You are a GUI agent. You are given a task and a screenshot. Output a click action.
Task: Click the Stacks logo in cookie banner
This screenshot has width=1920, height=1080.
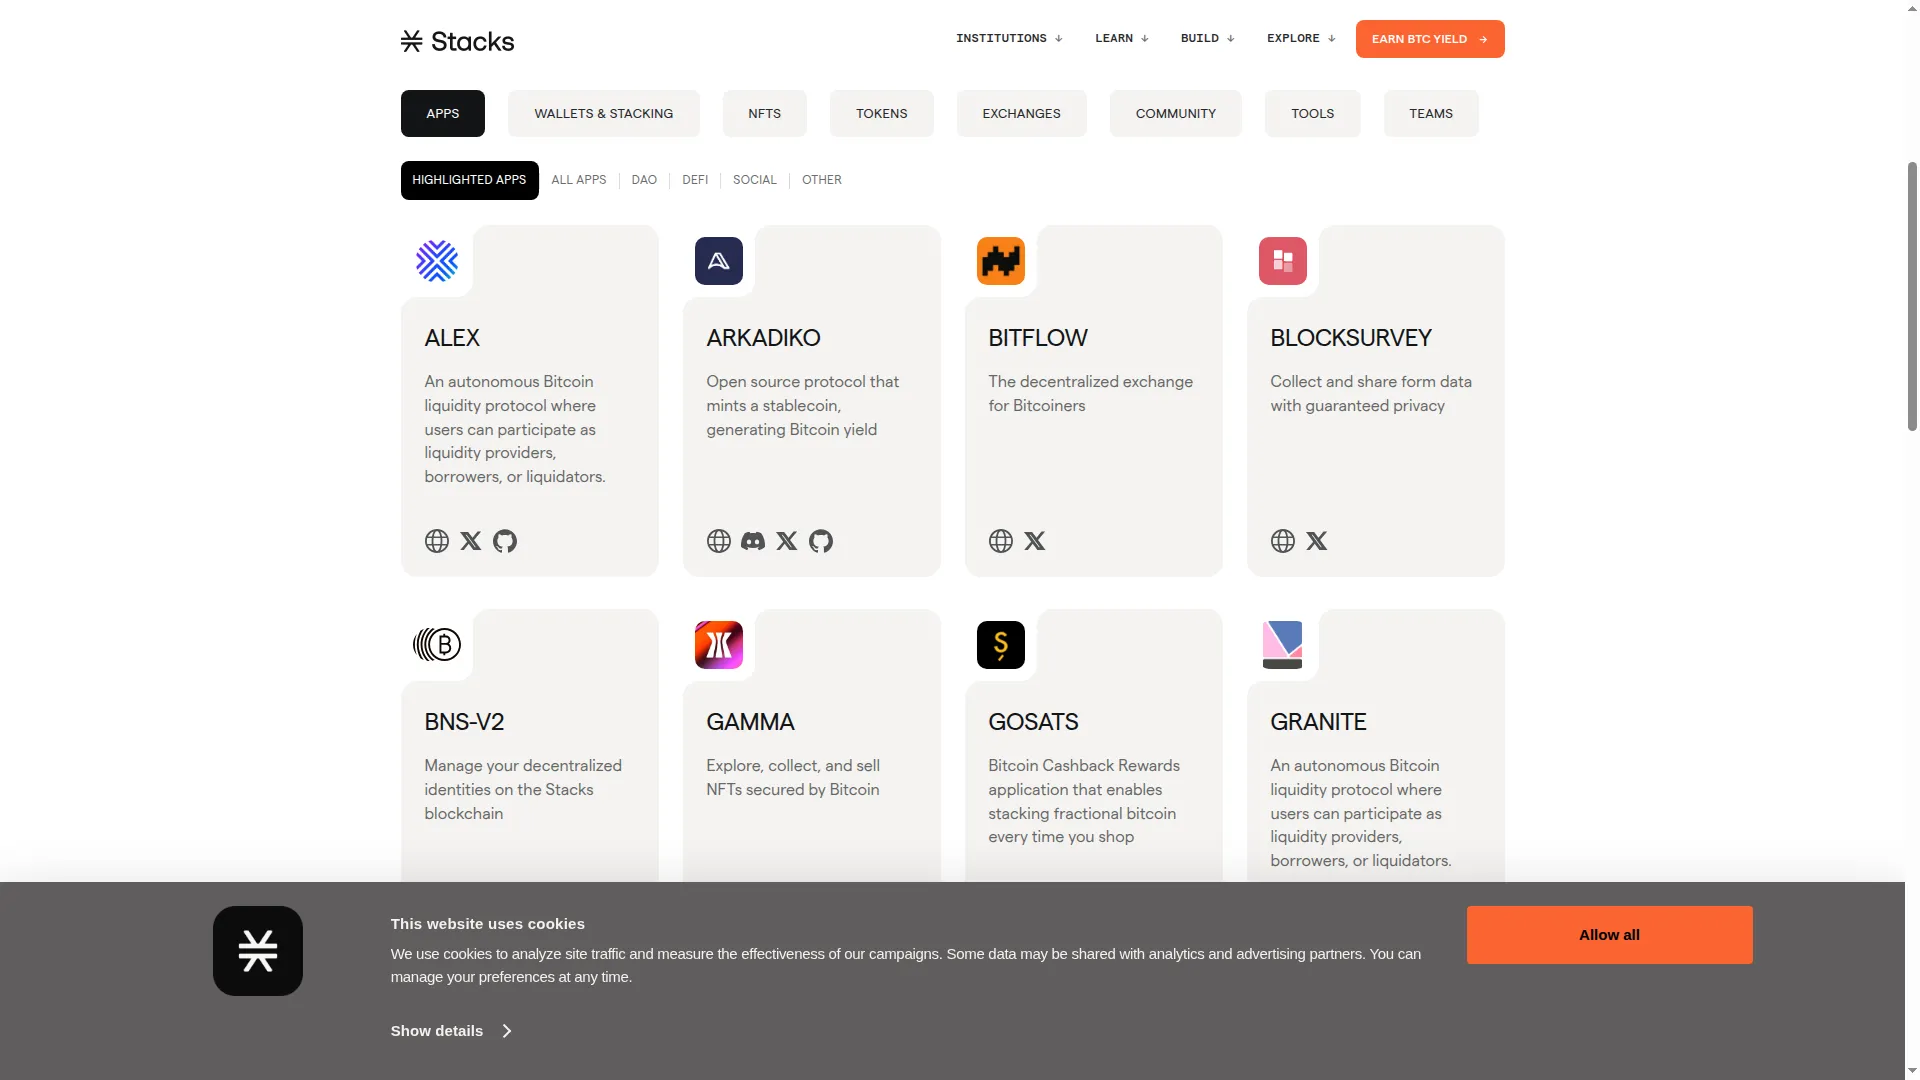tap(258, 951)
